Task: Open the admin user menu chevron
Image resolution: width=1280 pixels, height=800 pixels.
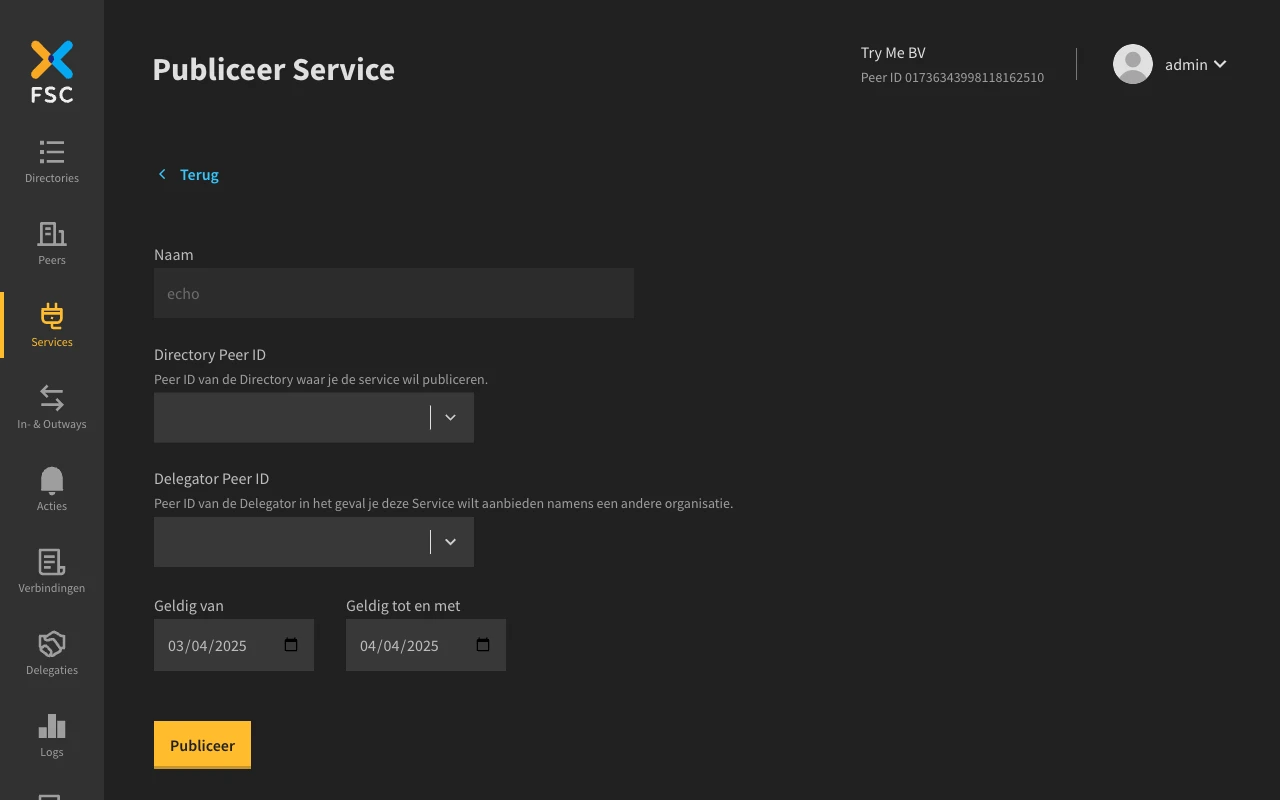Action: [1220, 64]
